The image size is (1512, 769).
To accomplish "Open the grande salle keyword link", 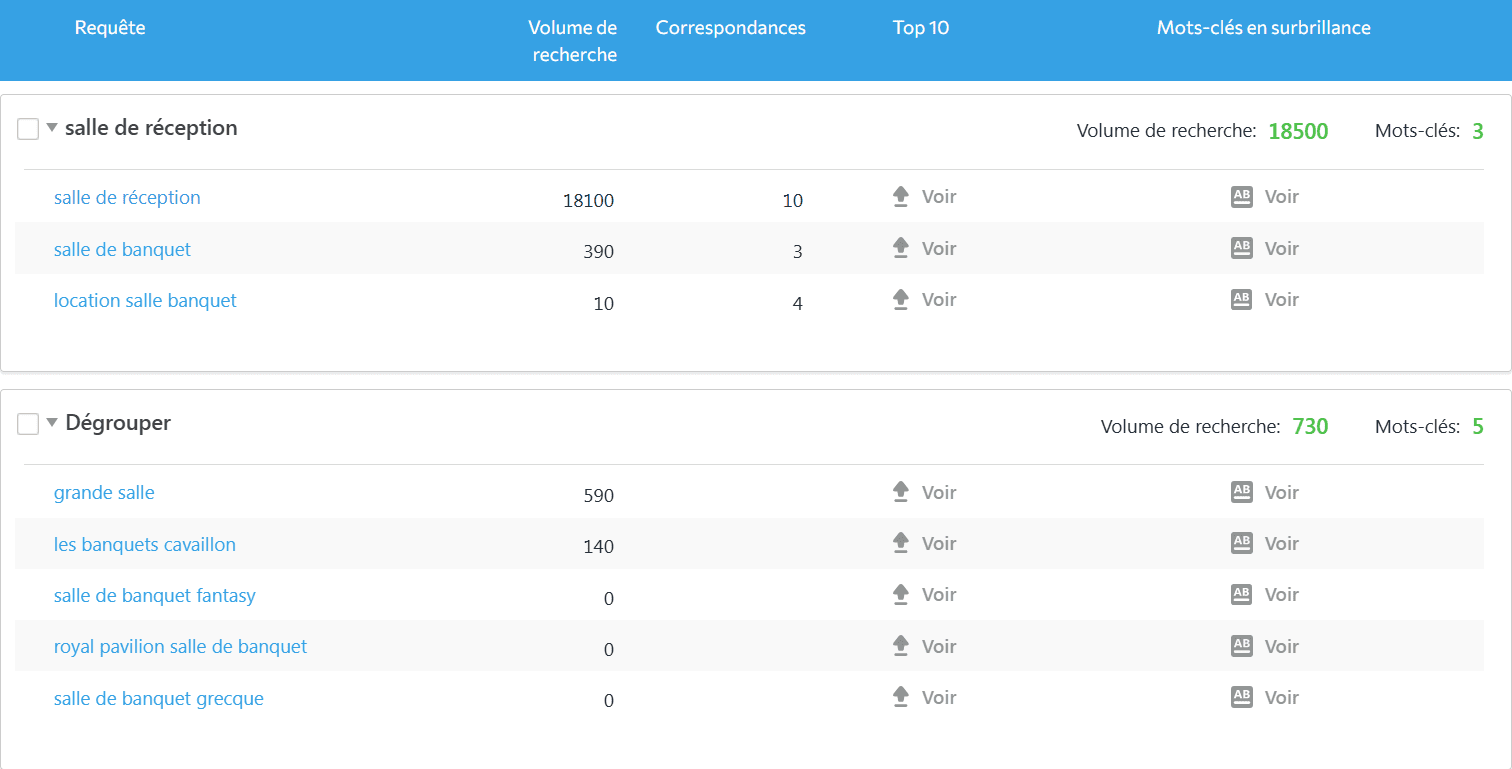I will pos(104,492).
